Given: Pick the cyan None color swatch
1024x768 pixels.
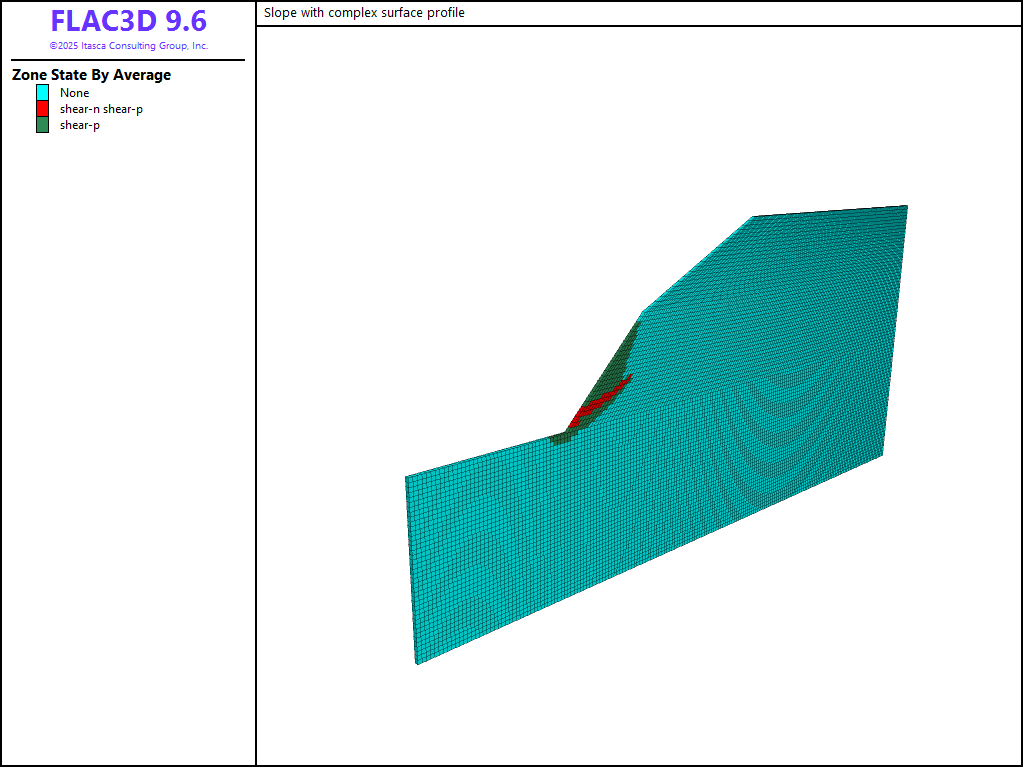Looking at the screenshot, I should click(42, 93).
